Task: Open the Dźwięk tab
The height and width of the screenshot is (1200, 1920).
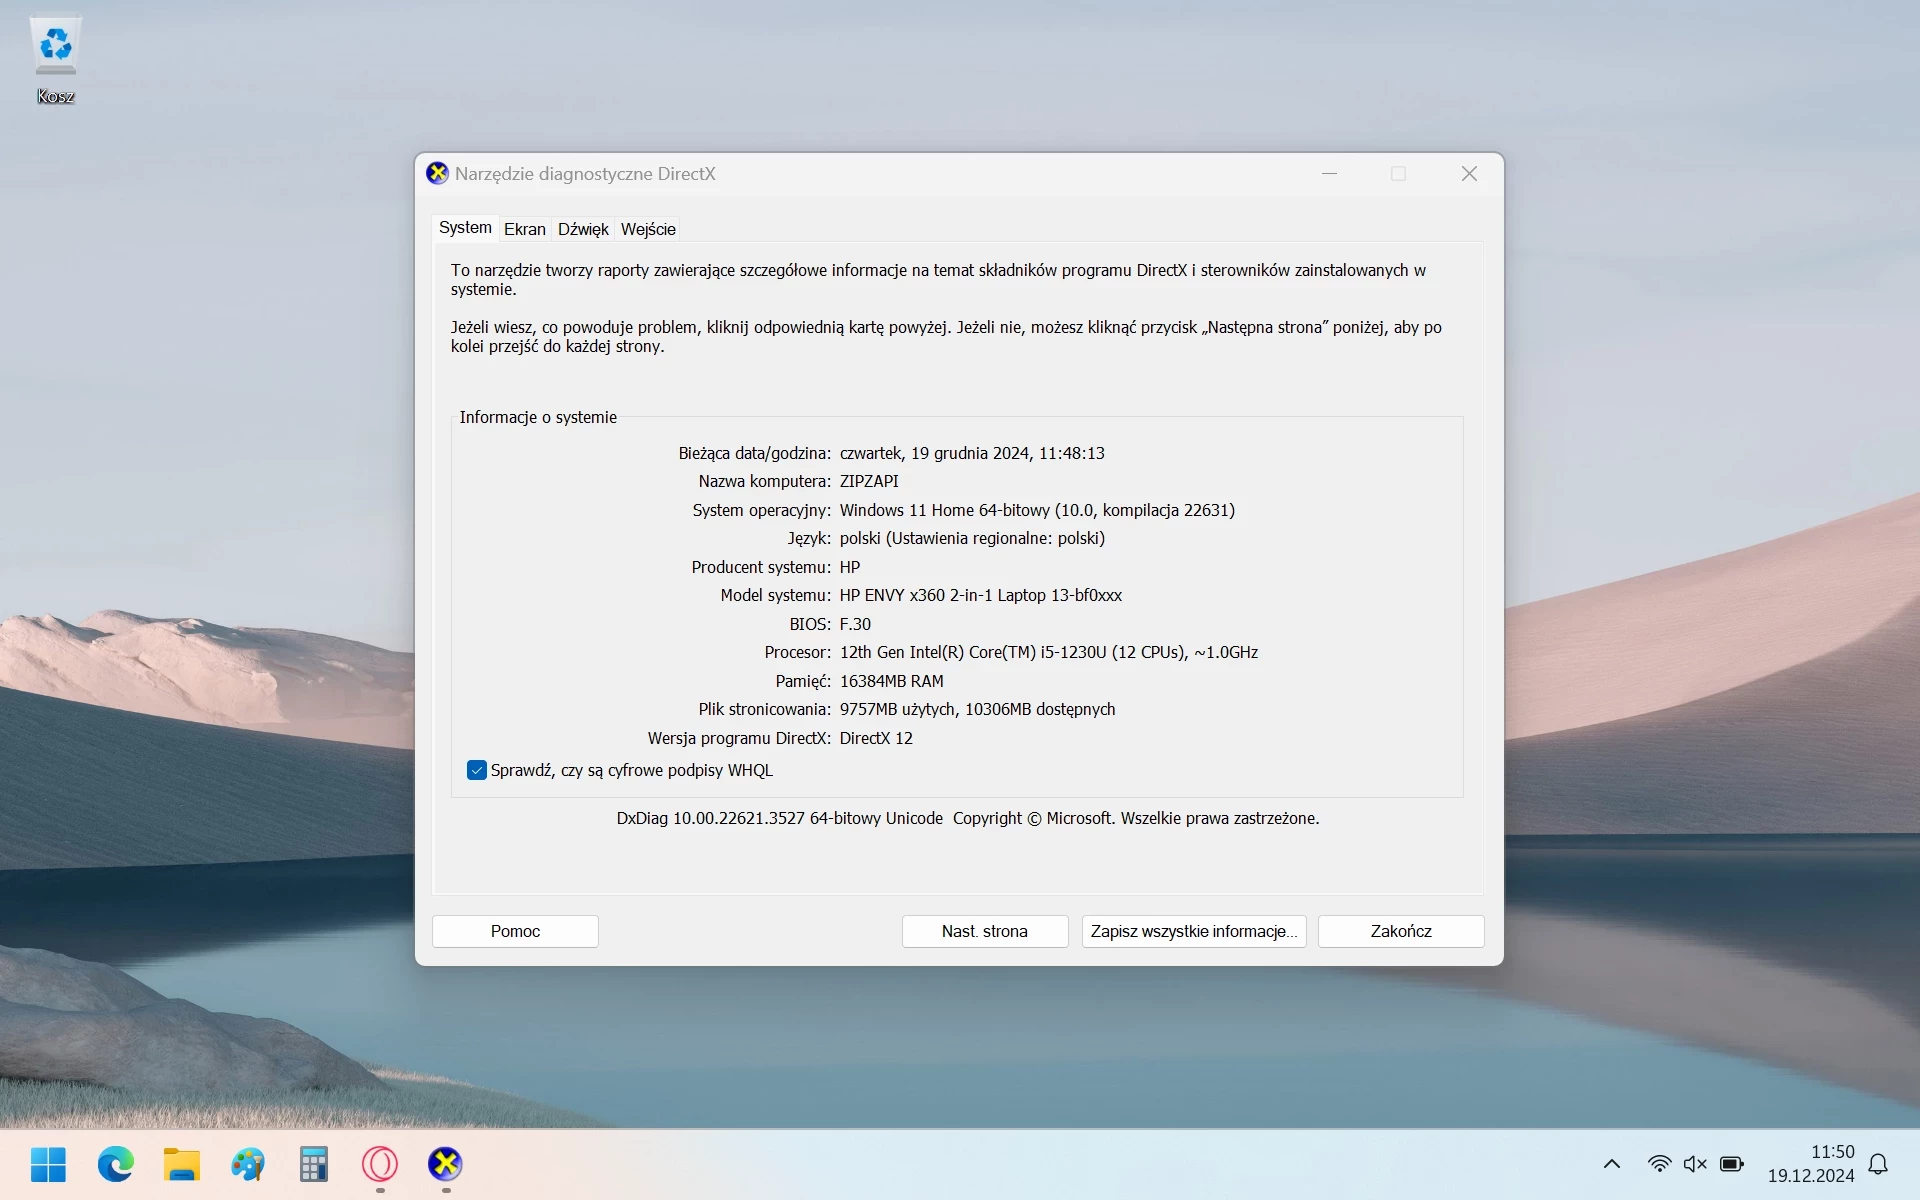Action: 583,229
